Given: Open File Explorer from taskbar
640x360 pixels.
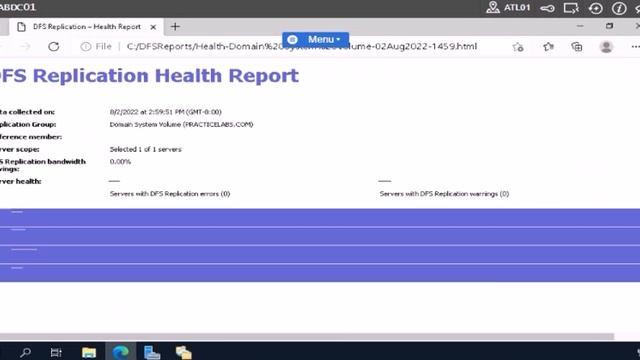Looking at the screenshot, I should click(x=89, y=352).
